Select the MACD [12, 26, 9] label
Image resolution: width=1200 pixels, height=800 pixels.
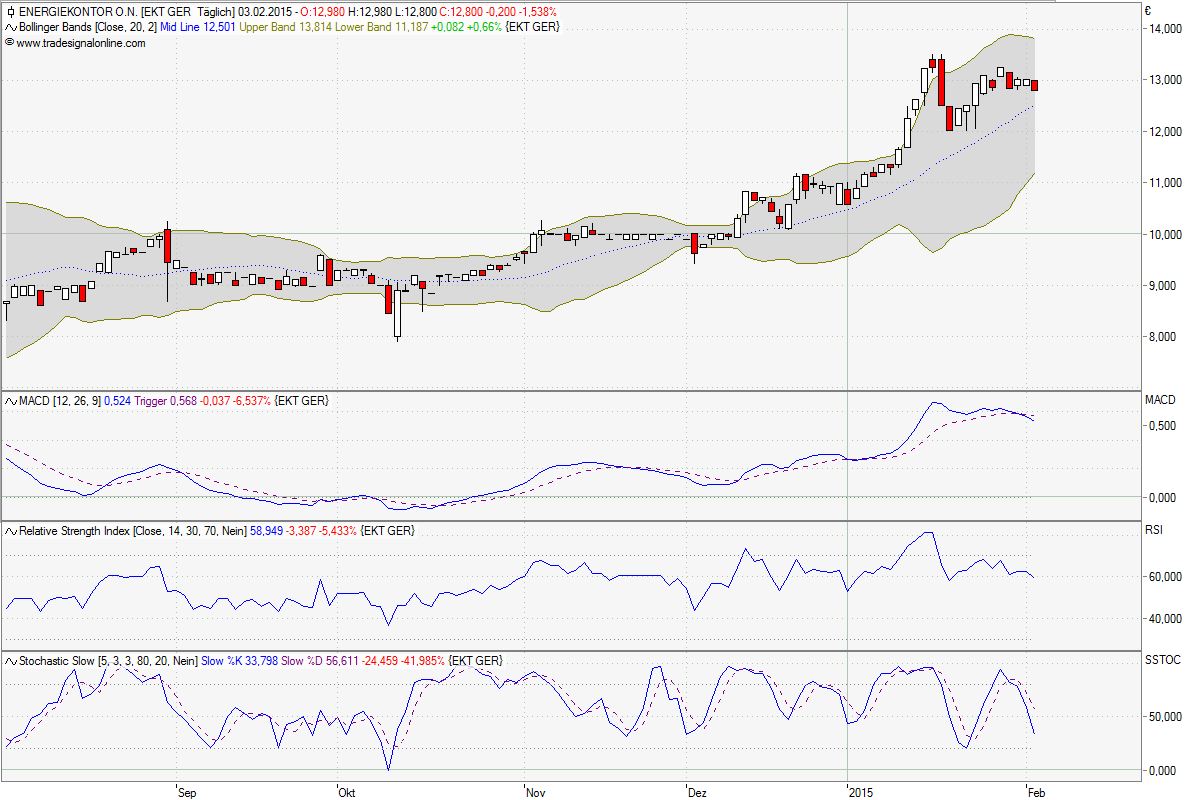pos(61,401)
